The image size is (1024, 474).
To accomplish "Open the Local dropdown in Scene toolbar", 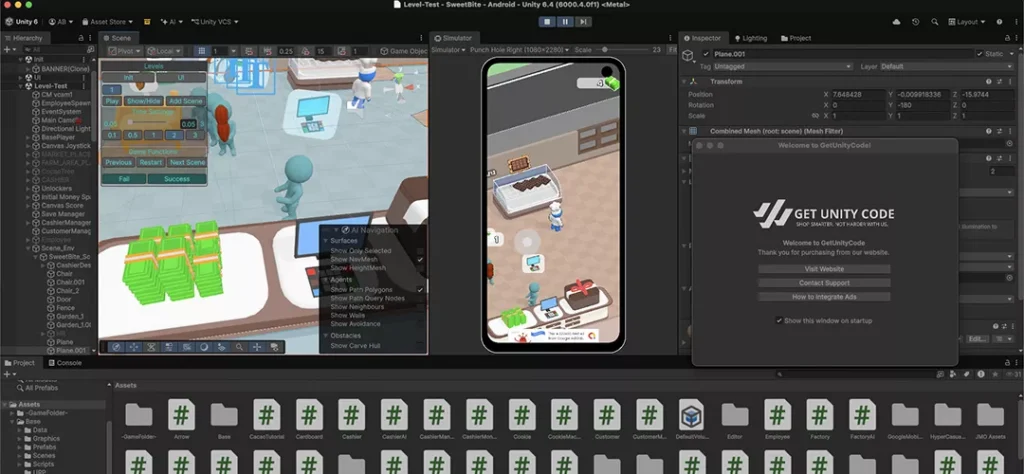I will click(x=165, y=51).
